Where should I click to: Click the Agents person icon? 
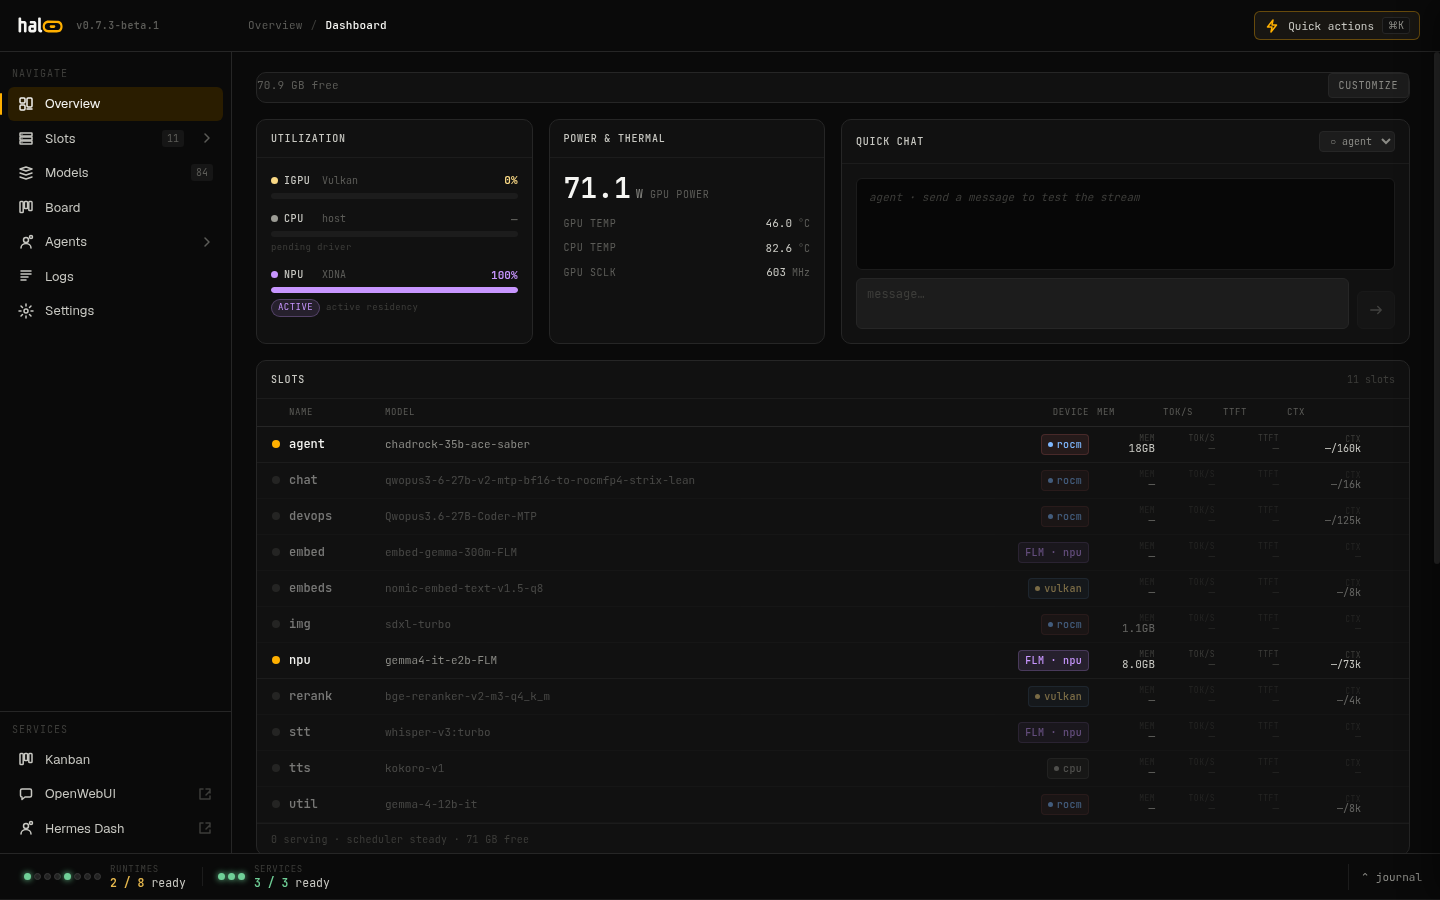(26, 242)
